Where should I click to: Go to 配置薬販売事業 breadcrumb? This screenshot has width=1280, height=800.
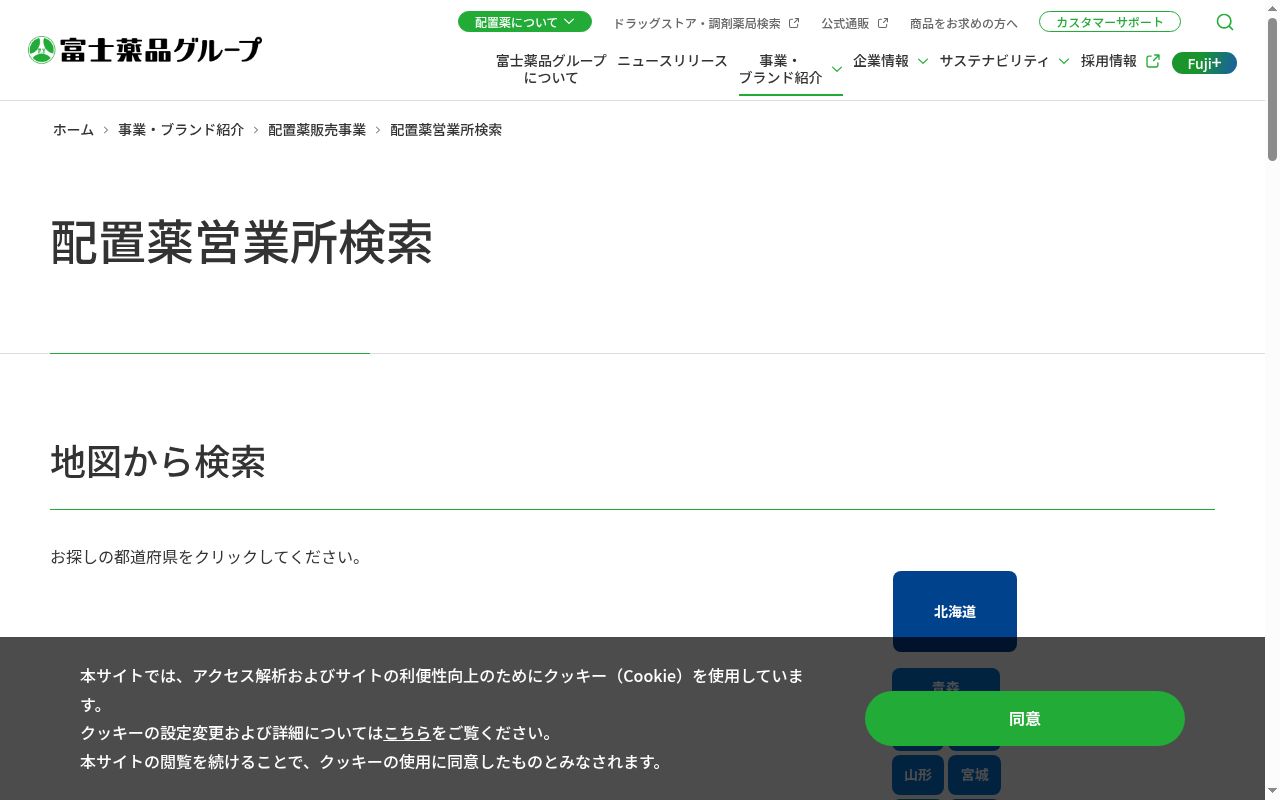coord(317,130)
